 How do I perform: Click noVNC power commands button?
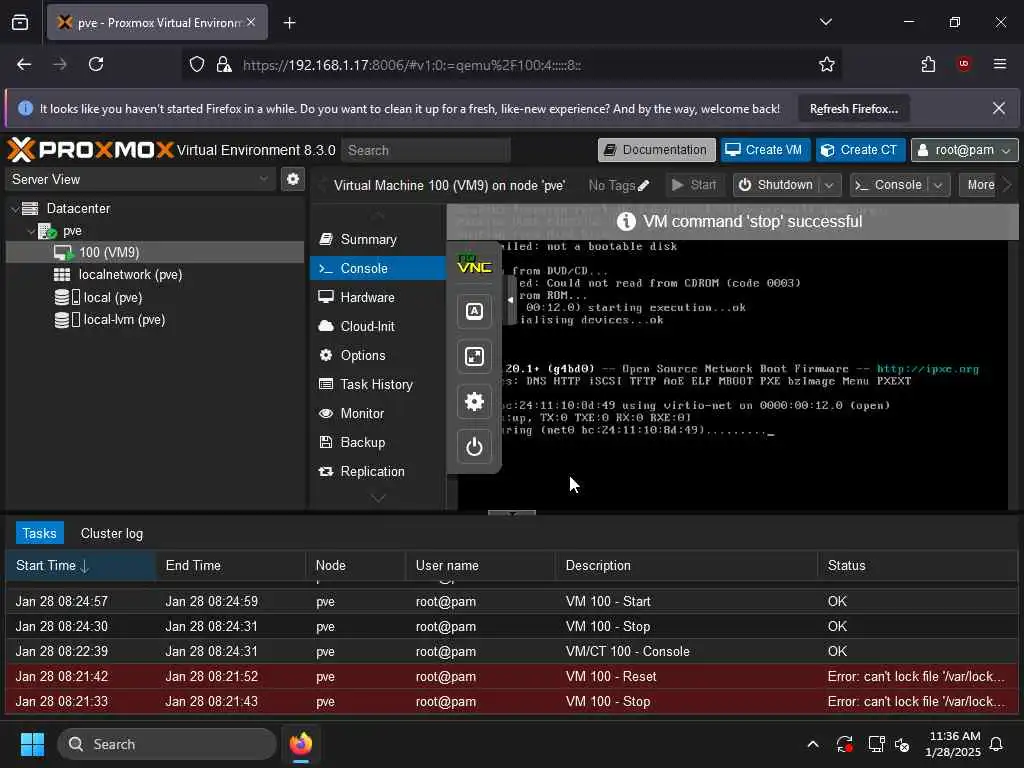(474, 447)
